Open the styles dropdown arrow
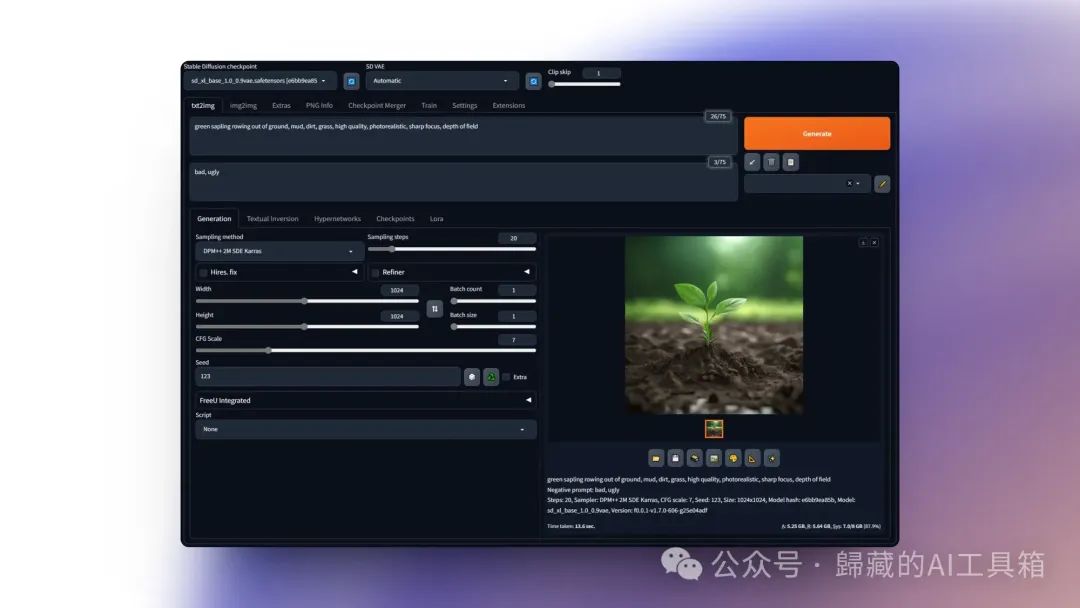The image size is (1080, 608). pos(858,184)
